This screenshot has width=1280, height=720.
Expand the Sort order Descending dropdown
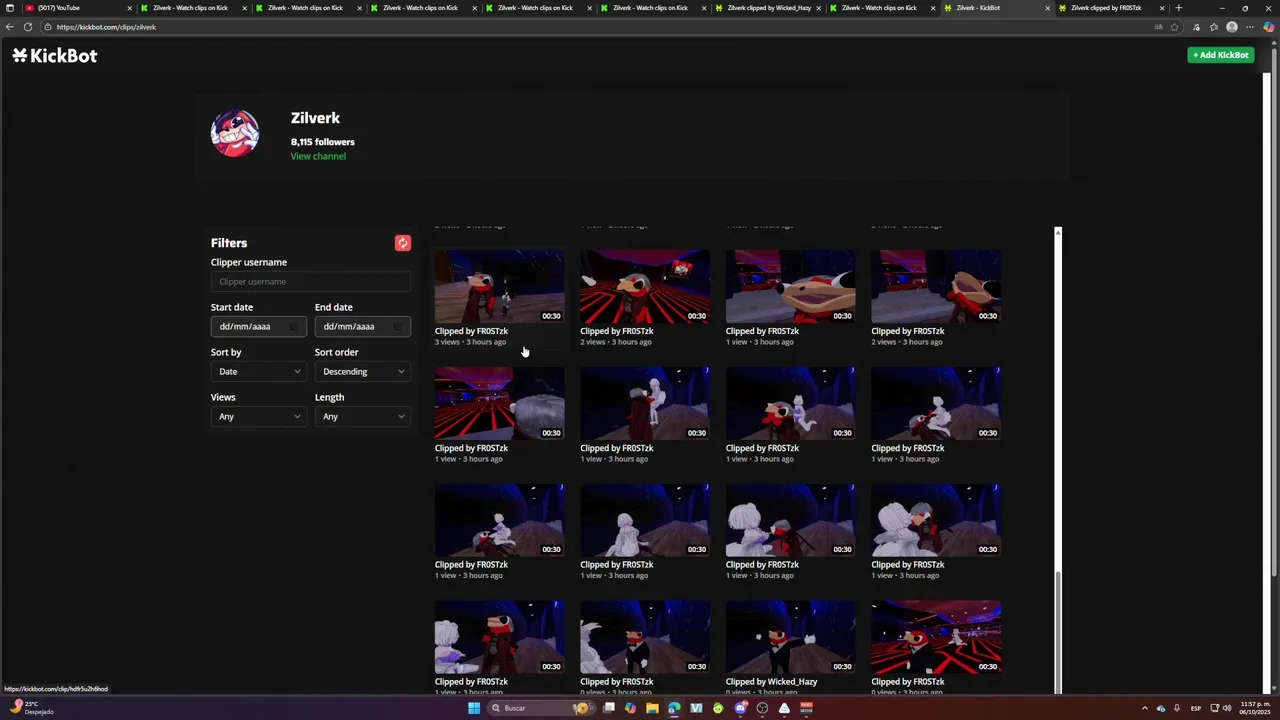[362, 372]
